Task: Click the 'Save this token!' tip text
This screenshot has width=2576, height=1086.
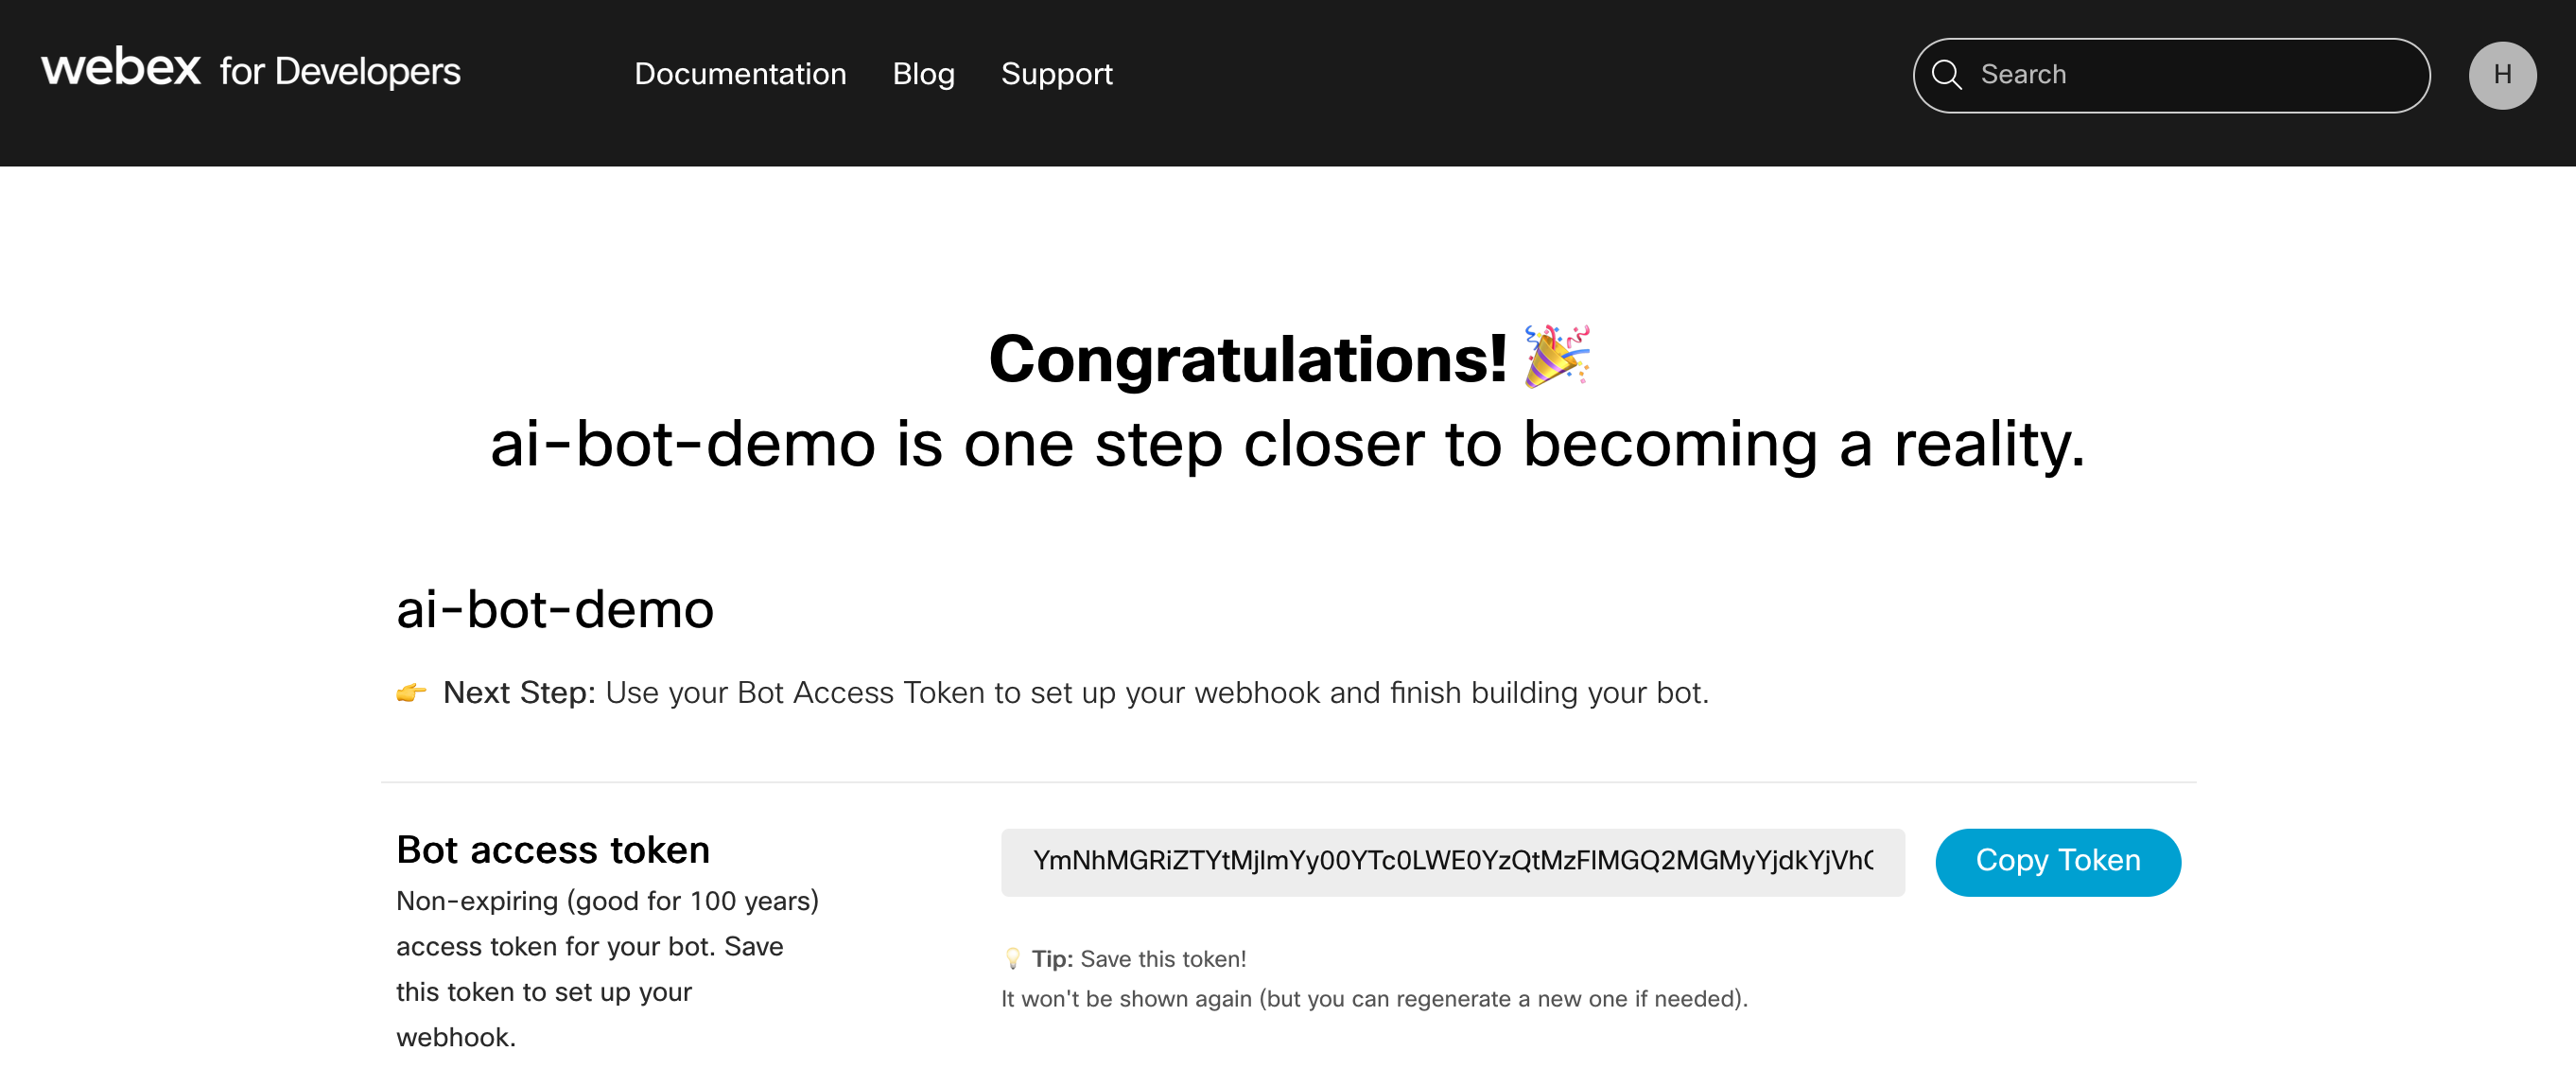Action: (x=1139, y=958)
